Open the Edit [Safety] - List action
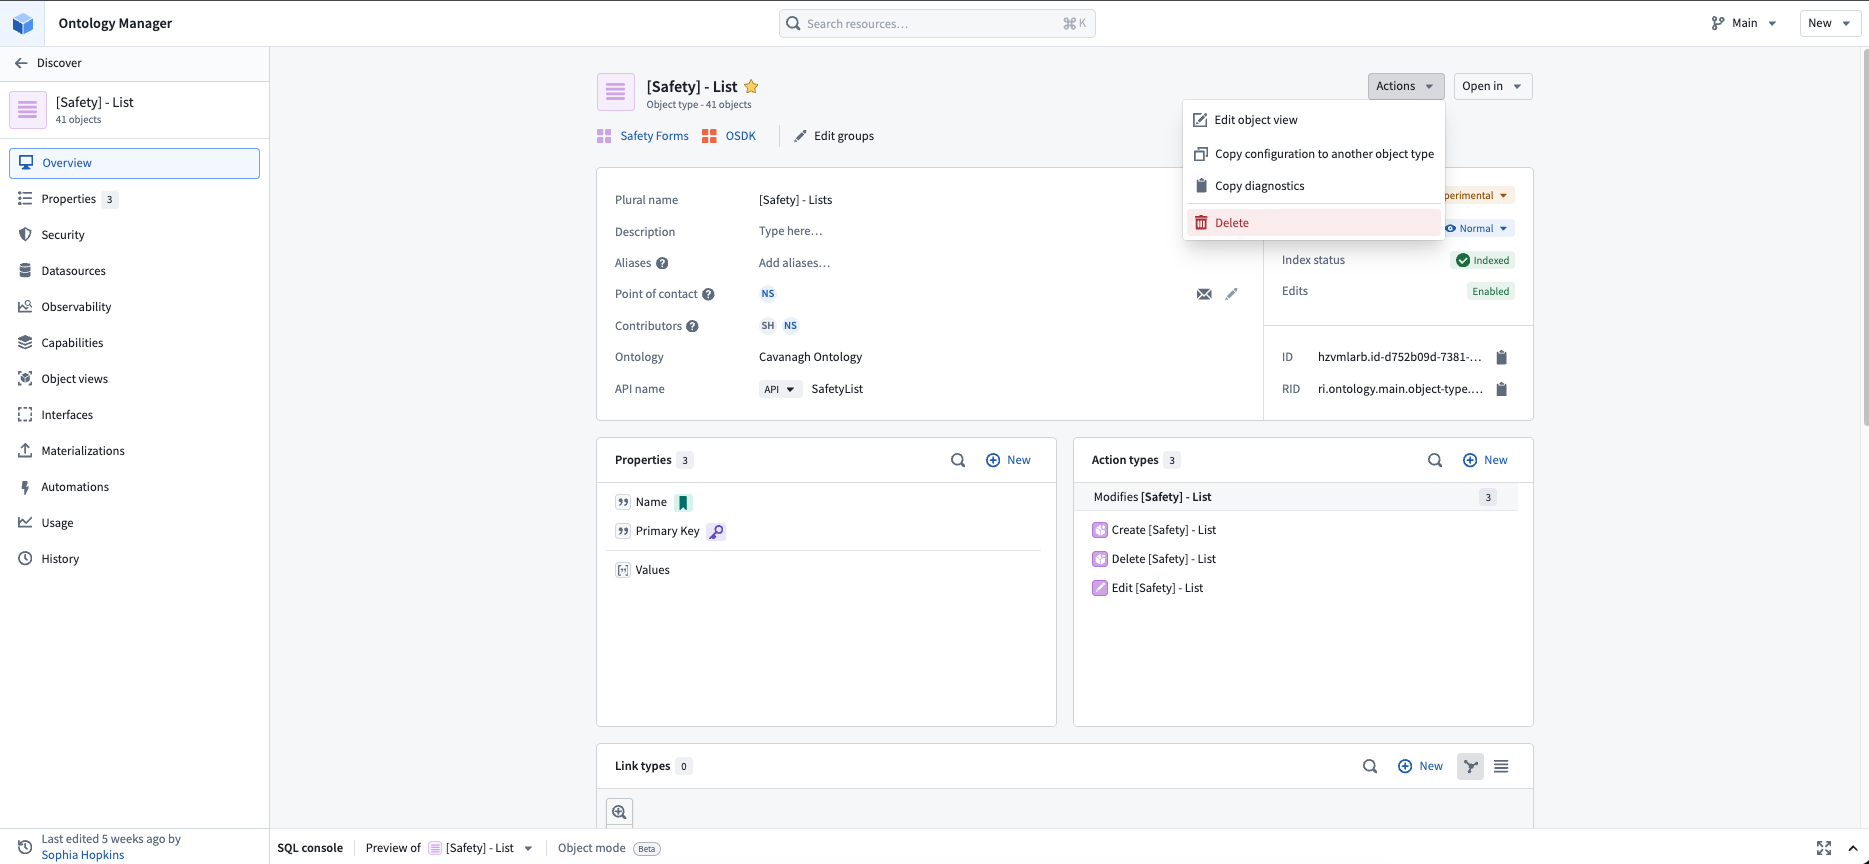This screenshot has width=1869, height=864. [1157, 588]
